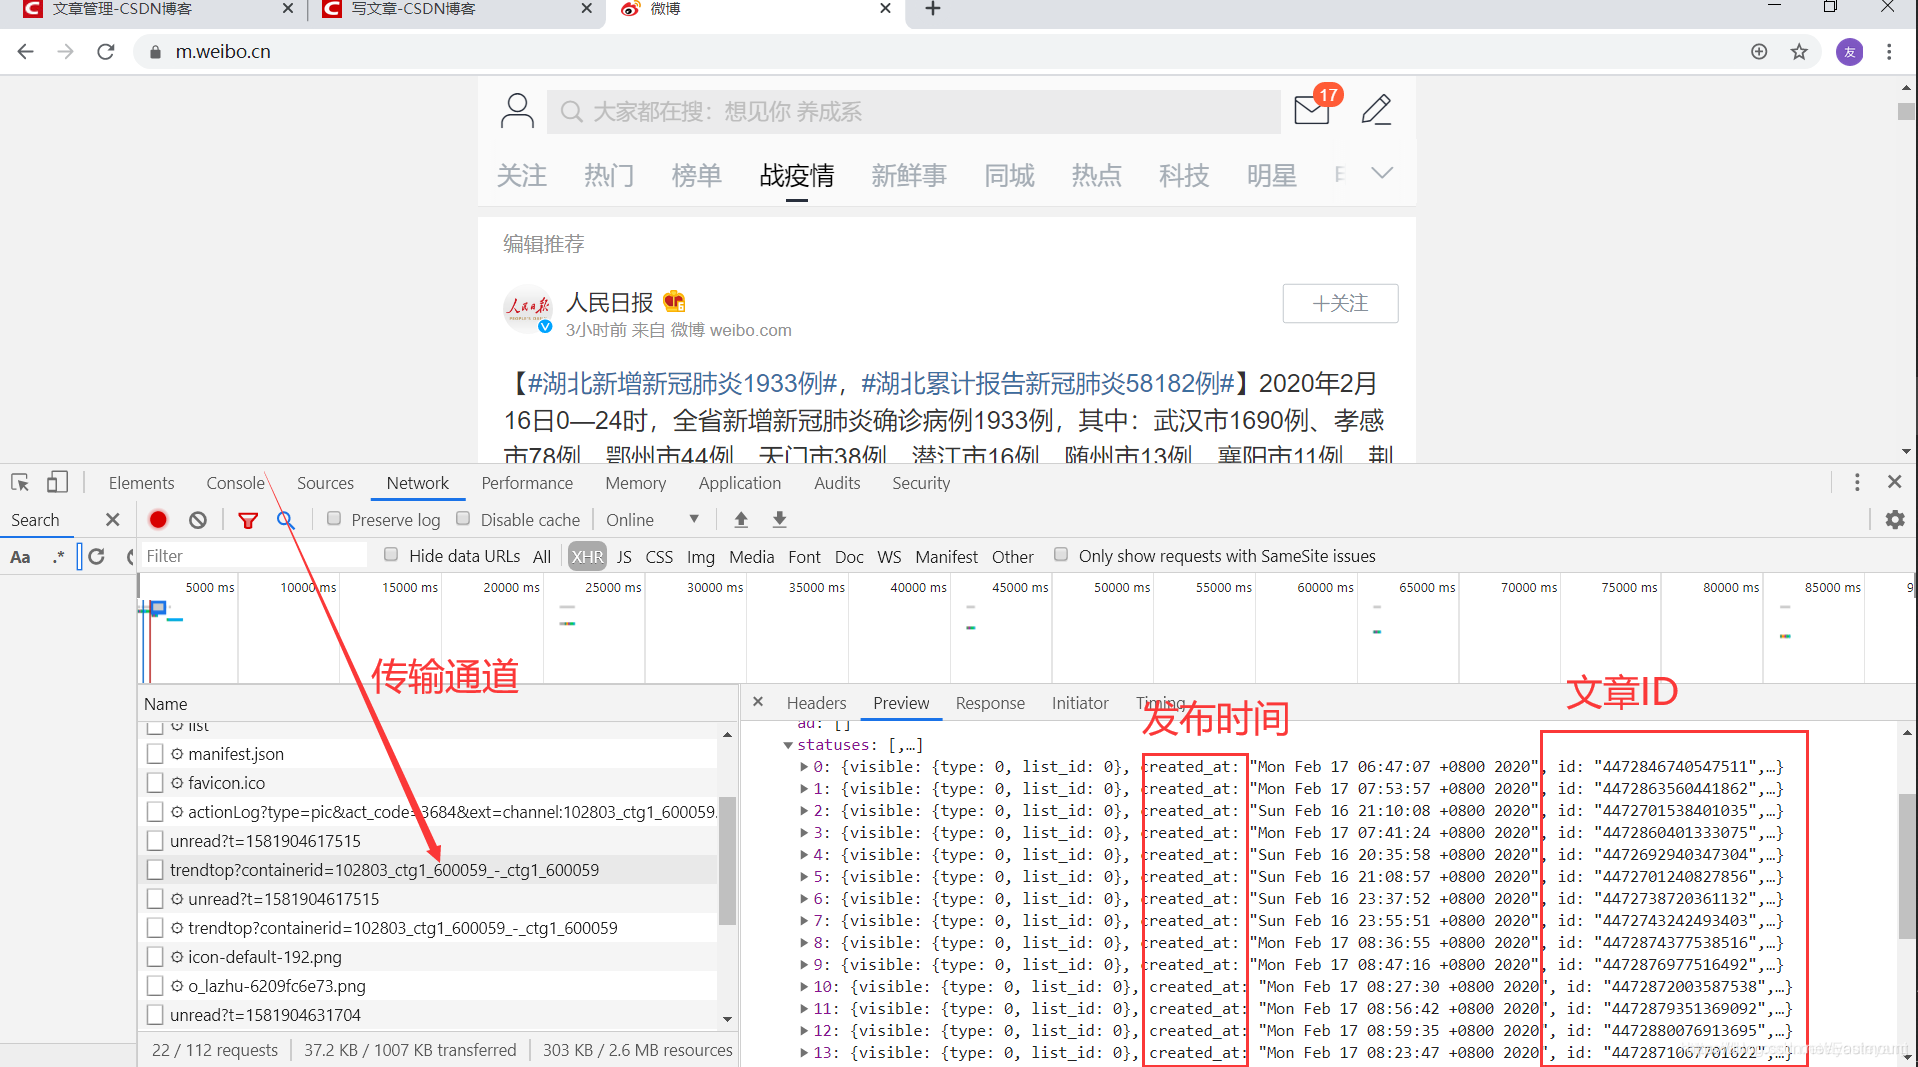The width and height of the screenshot is (1918, 1067).
Task: Click the address bar URL
Action: 223,52
